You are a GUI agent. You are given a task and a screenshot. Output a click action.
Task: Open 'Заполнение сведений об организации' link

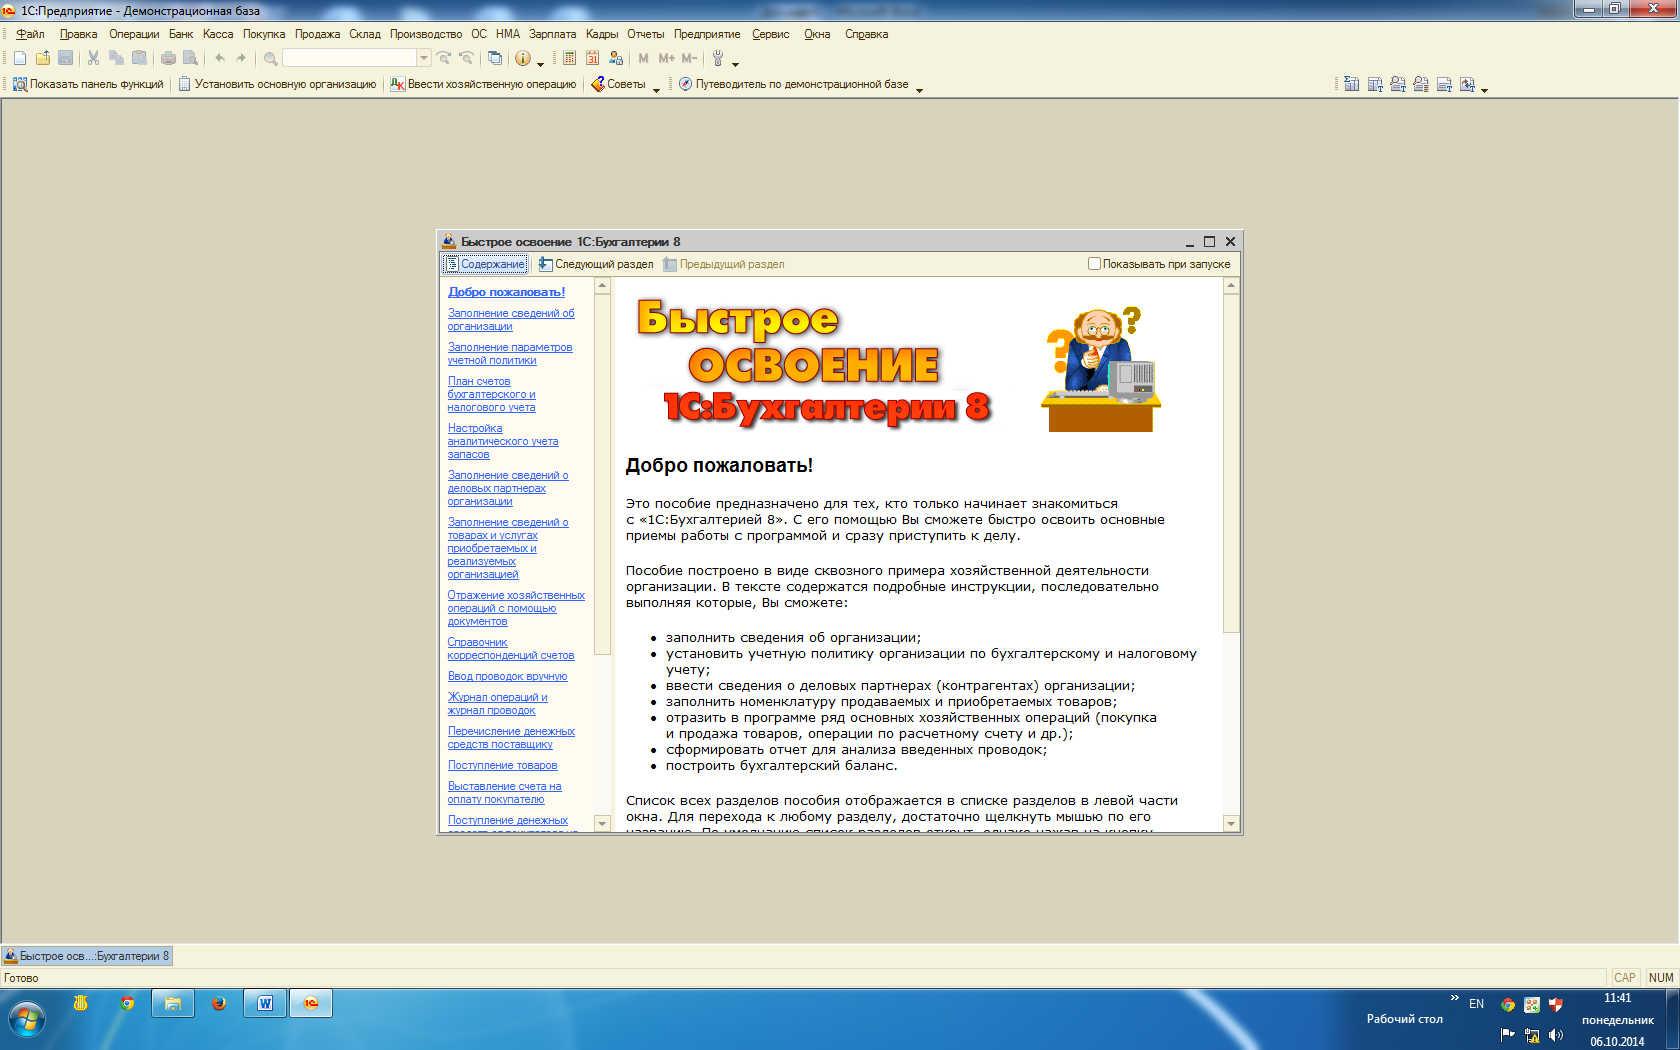(511, 320)
